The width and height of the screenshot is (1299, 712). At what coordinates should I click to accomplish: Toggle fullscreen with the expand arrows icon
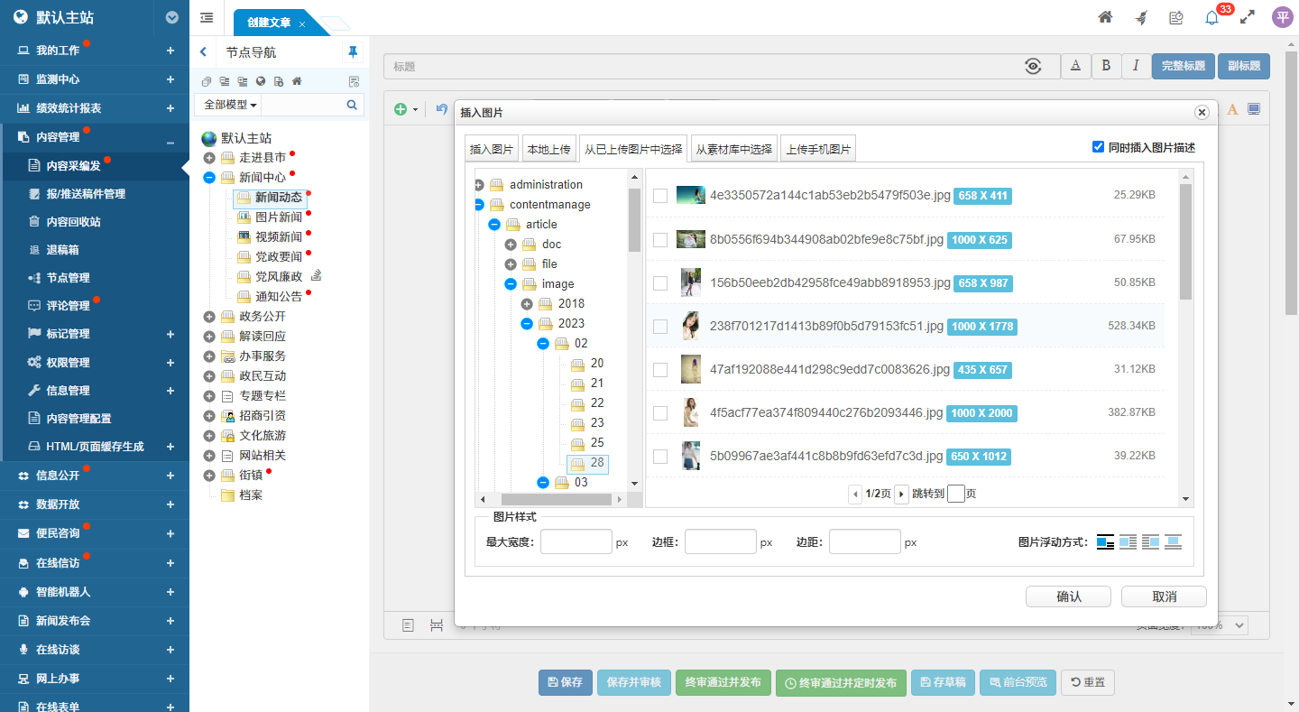[x=1247, y=17]
